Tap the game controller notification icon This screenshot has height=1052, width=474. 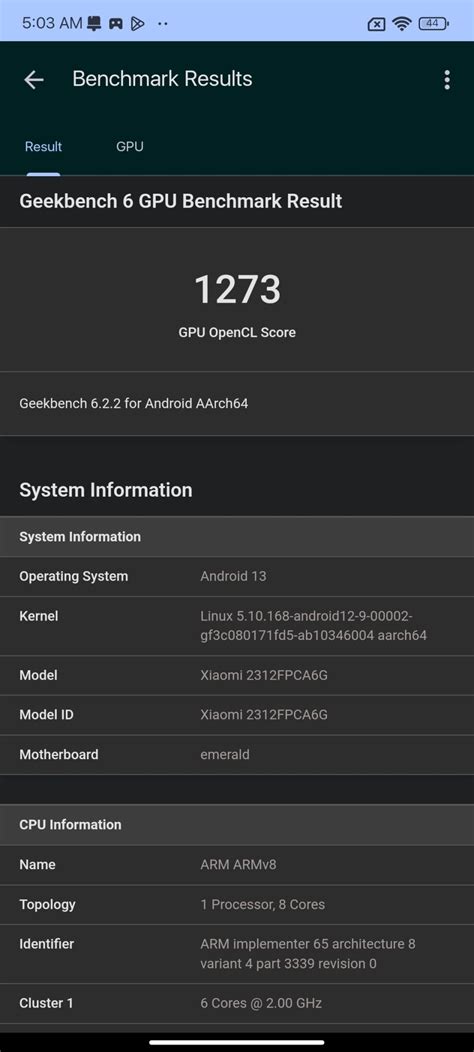click(116, 23)
